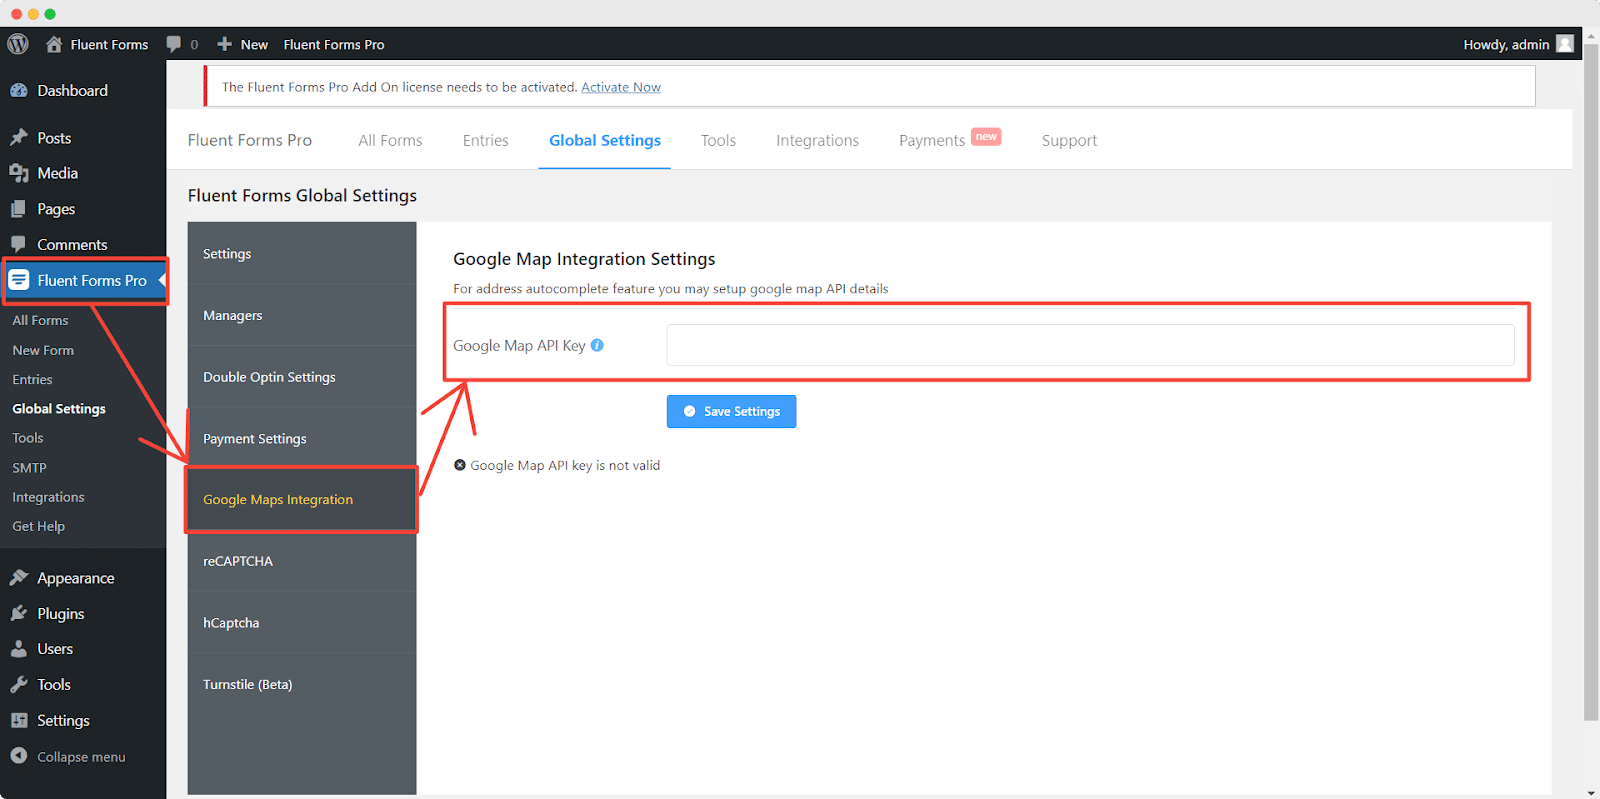Click the Fluent Forms Pro menu icon
This screenshot has width=1600, height=799.
[19, 280]
